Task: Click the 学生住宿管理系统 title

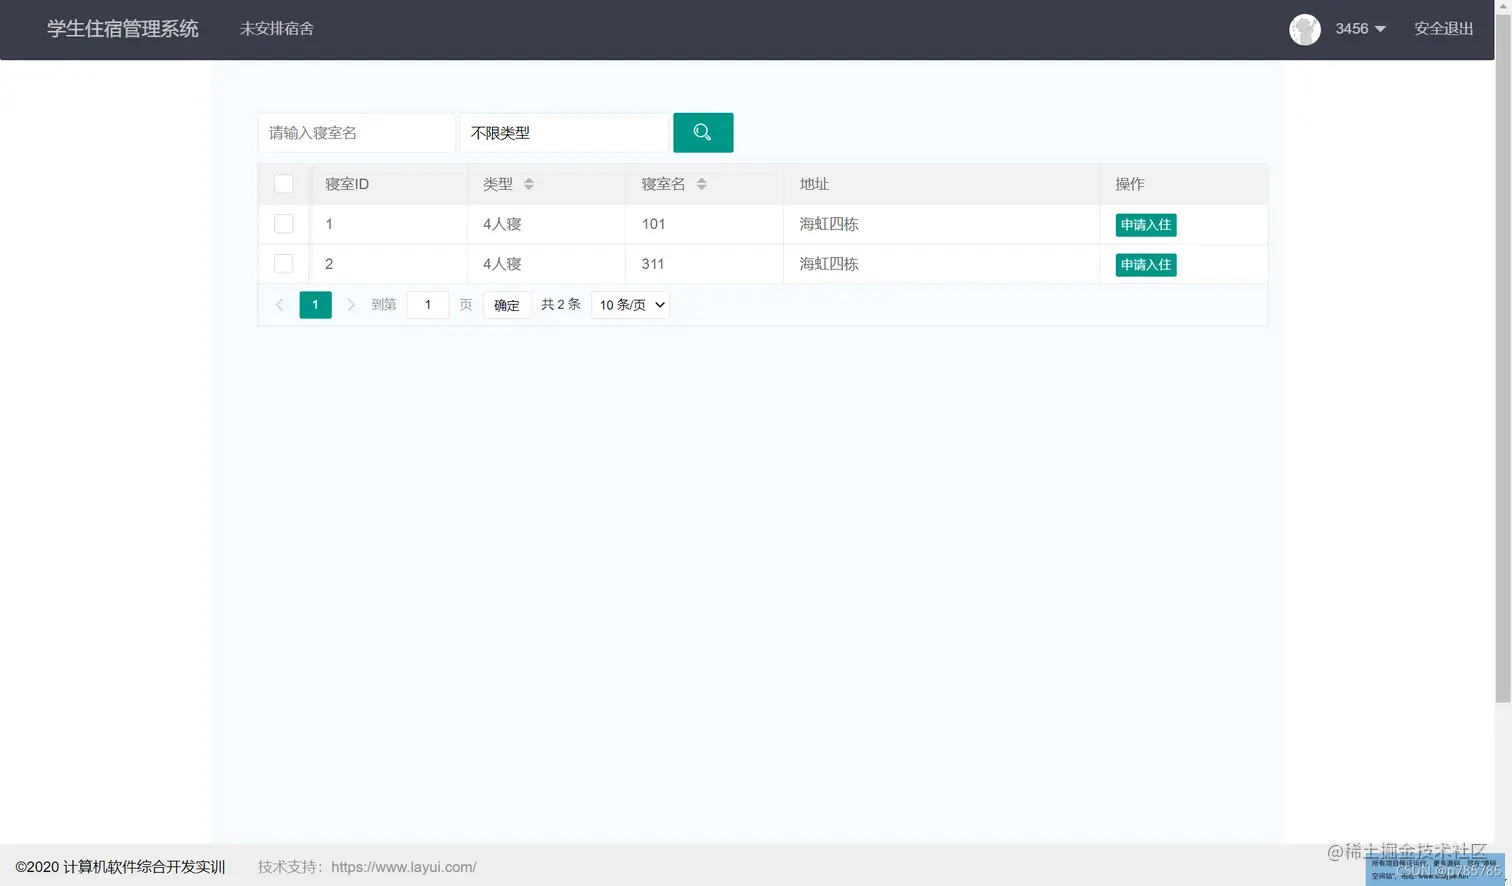Action: click(123, 29)
